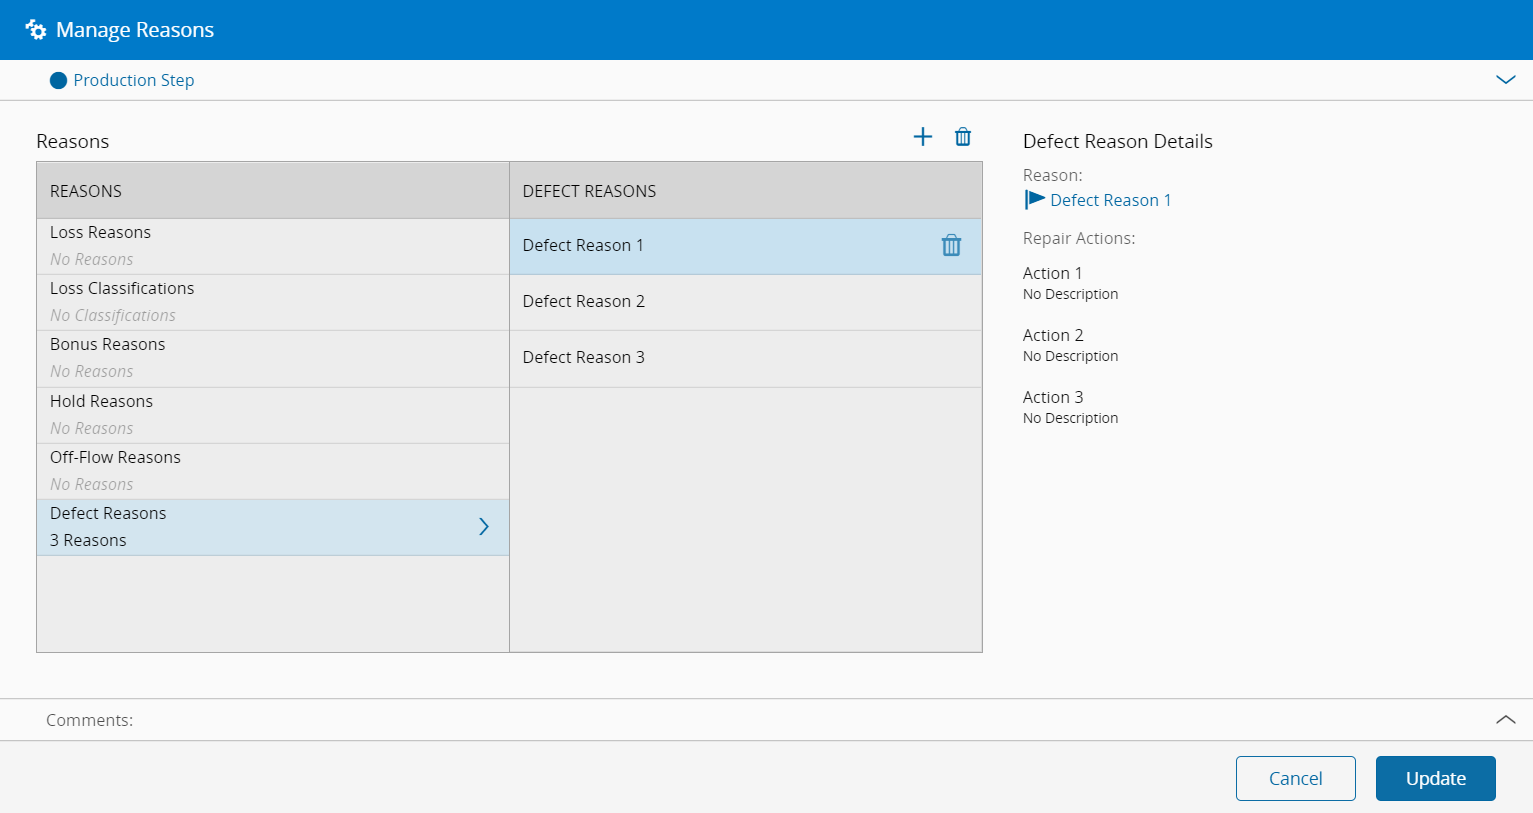The width and height of the screenshot is (1533, 813).
Task: Collapse the Comments section chevron
Action: (1505, 720)
